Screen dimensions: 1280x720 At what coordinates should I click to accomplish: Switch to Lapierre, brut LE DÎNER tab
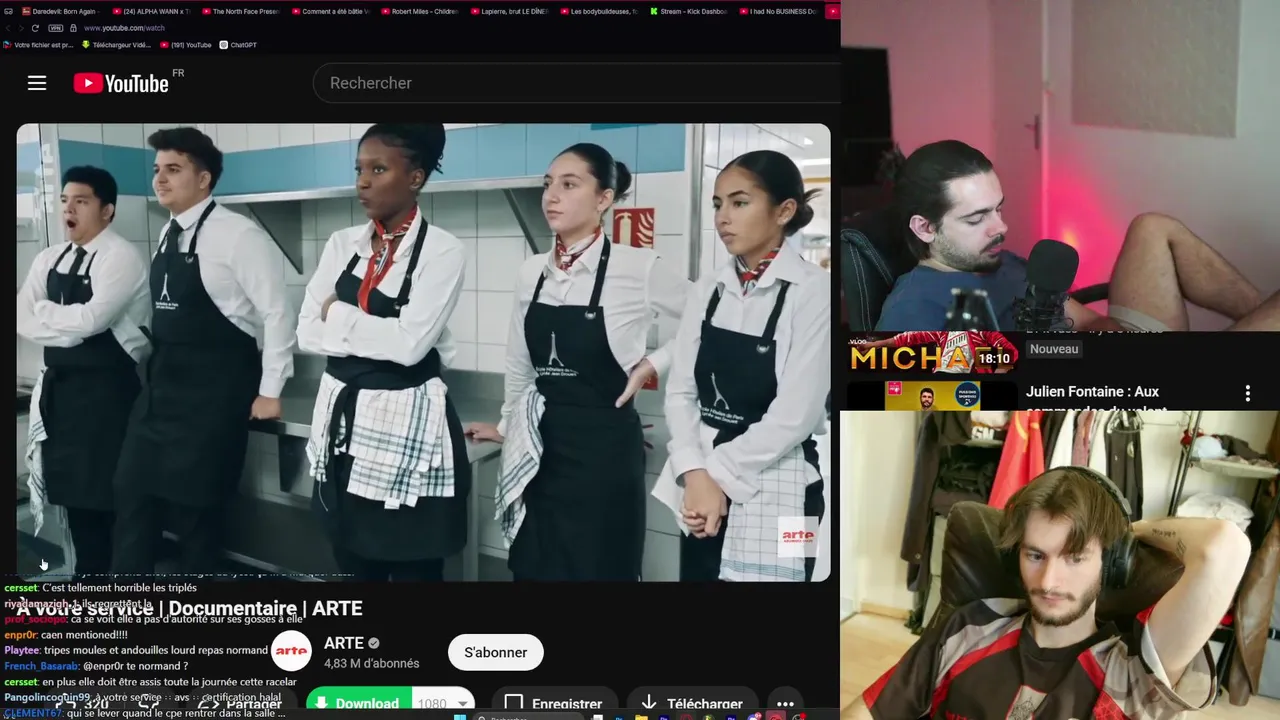512,11
